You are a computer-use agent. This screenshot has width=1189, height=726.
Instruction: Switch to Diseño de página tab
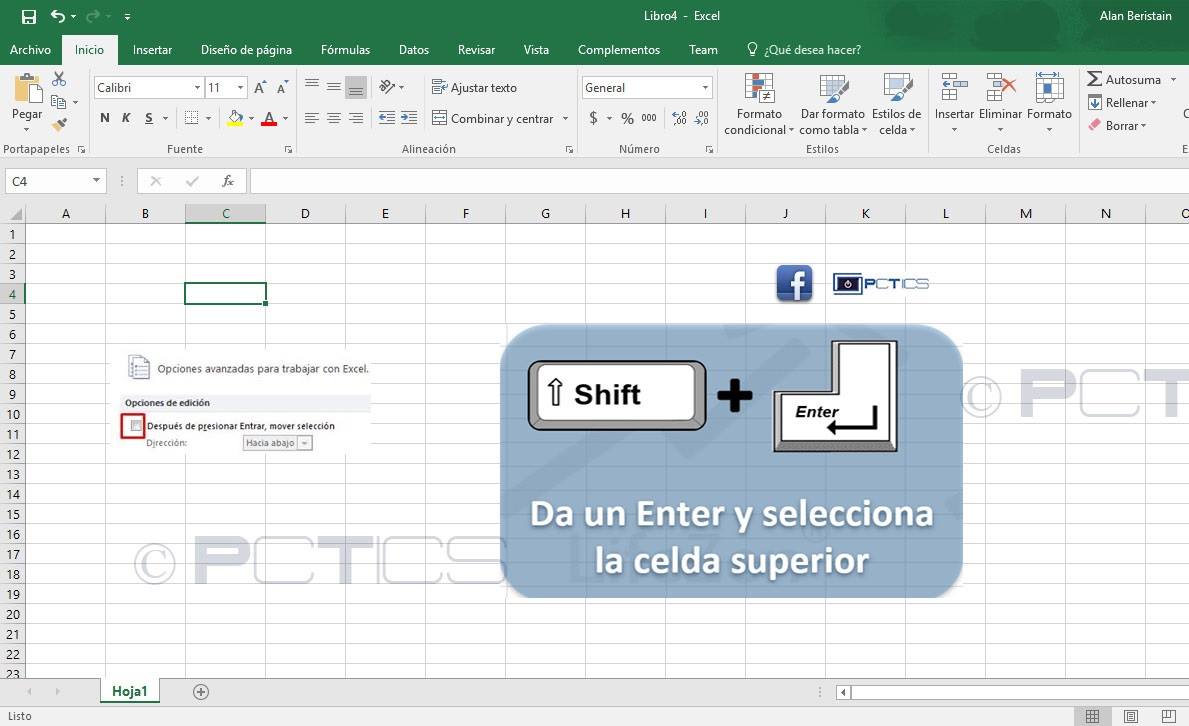[x=246, y=49]
